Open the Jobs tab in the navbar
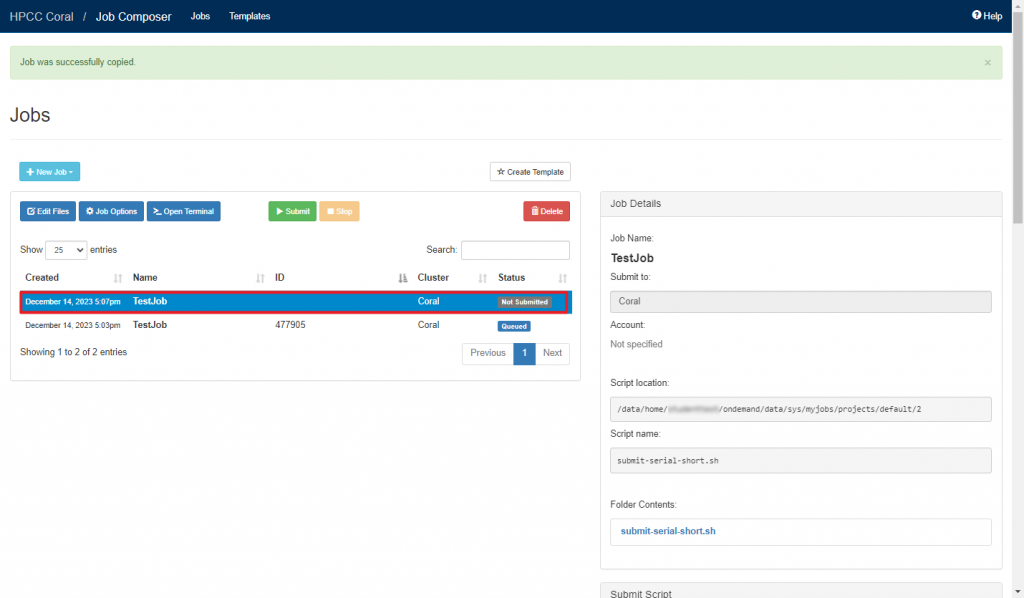Viewport: 1024px width, 598px height. tap(199, 16)
